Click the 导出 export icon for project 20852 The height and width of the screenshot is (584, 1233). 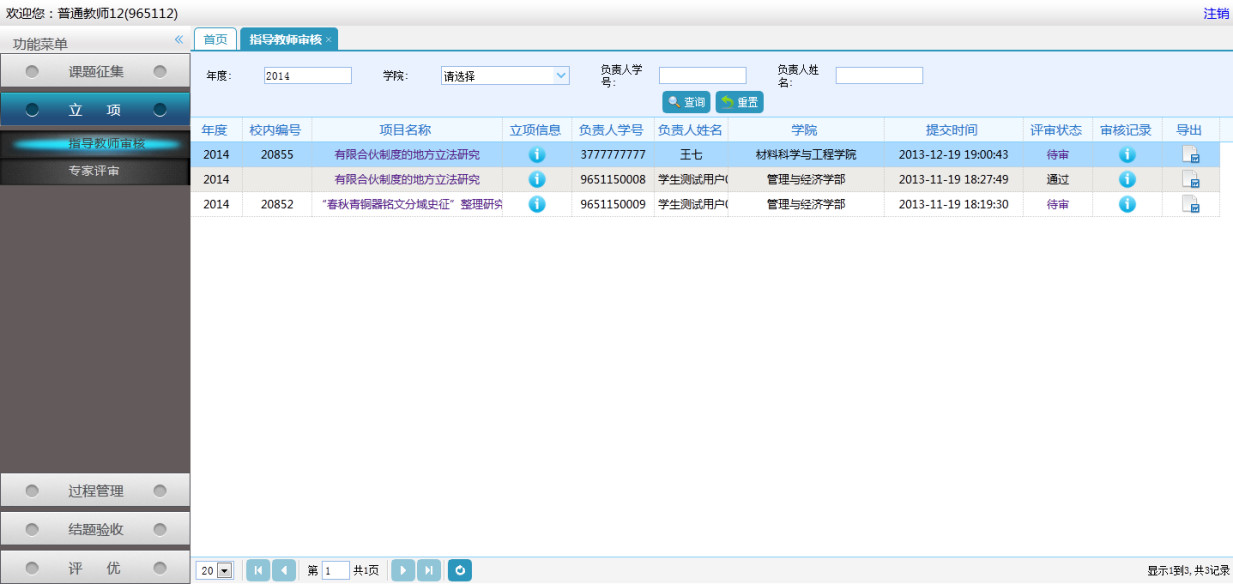click(1190, 204)
